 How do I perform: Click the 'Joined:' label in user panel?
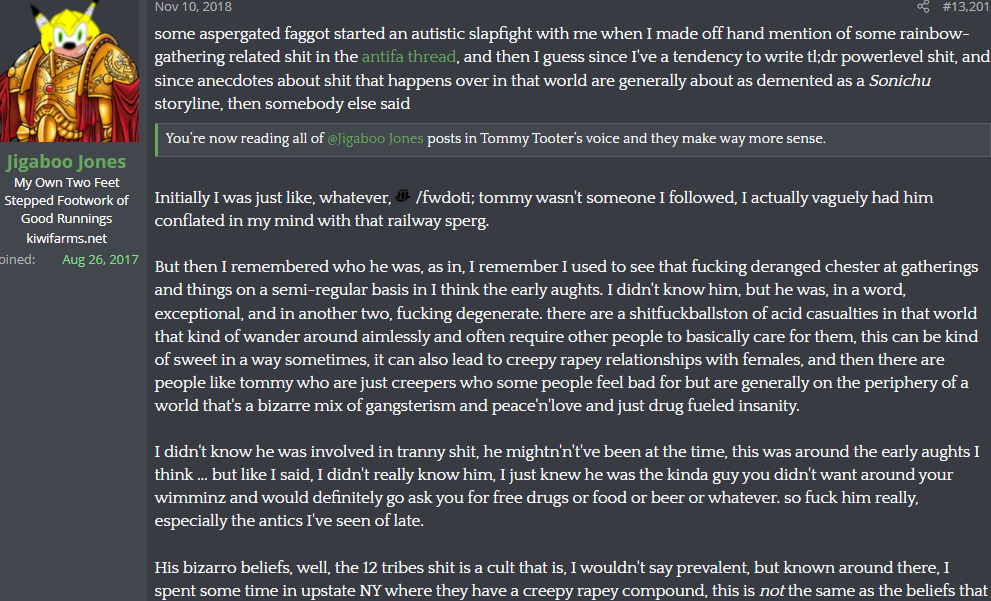tap(18, 260)
